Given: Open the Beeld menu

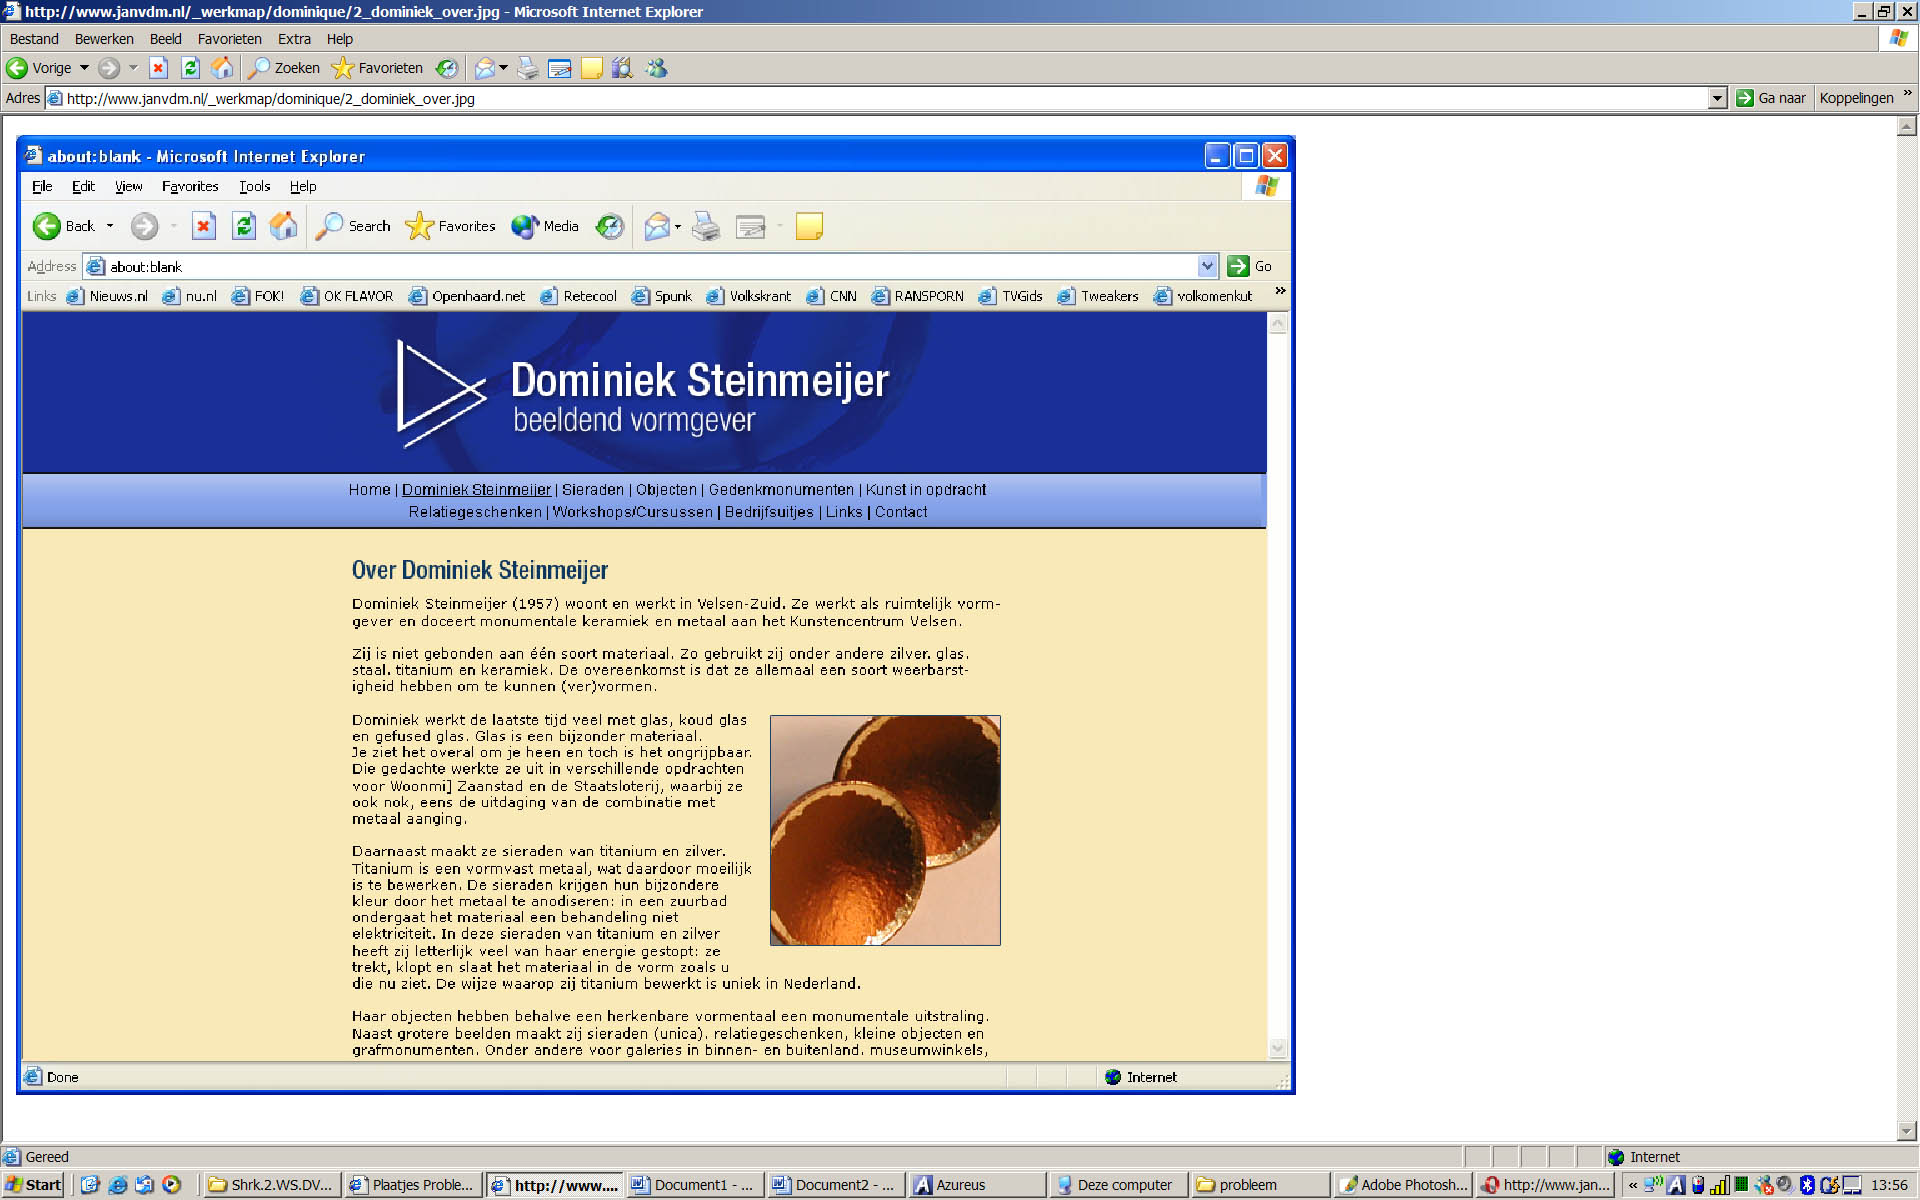Looking at the screenshot, I should point(166,39).
